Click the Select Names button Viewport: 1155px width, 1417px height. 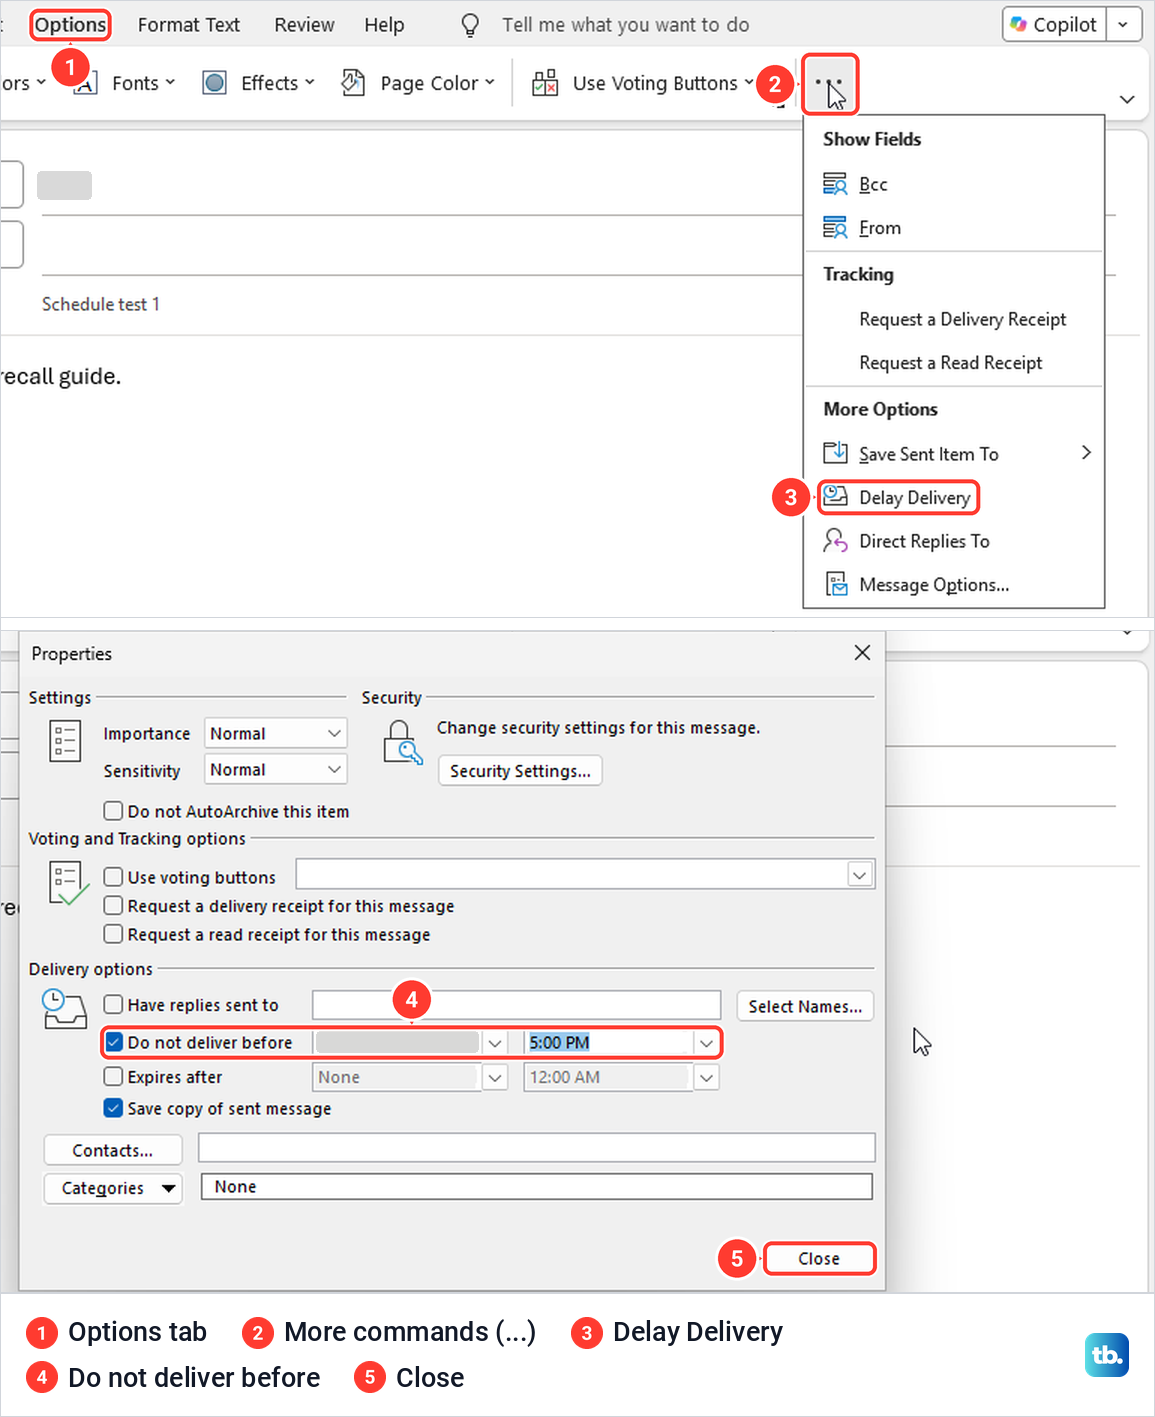[x=805, y=1006]
